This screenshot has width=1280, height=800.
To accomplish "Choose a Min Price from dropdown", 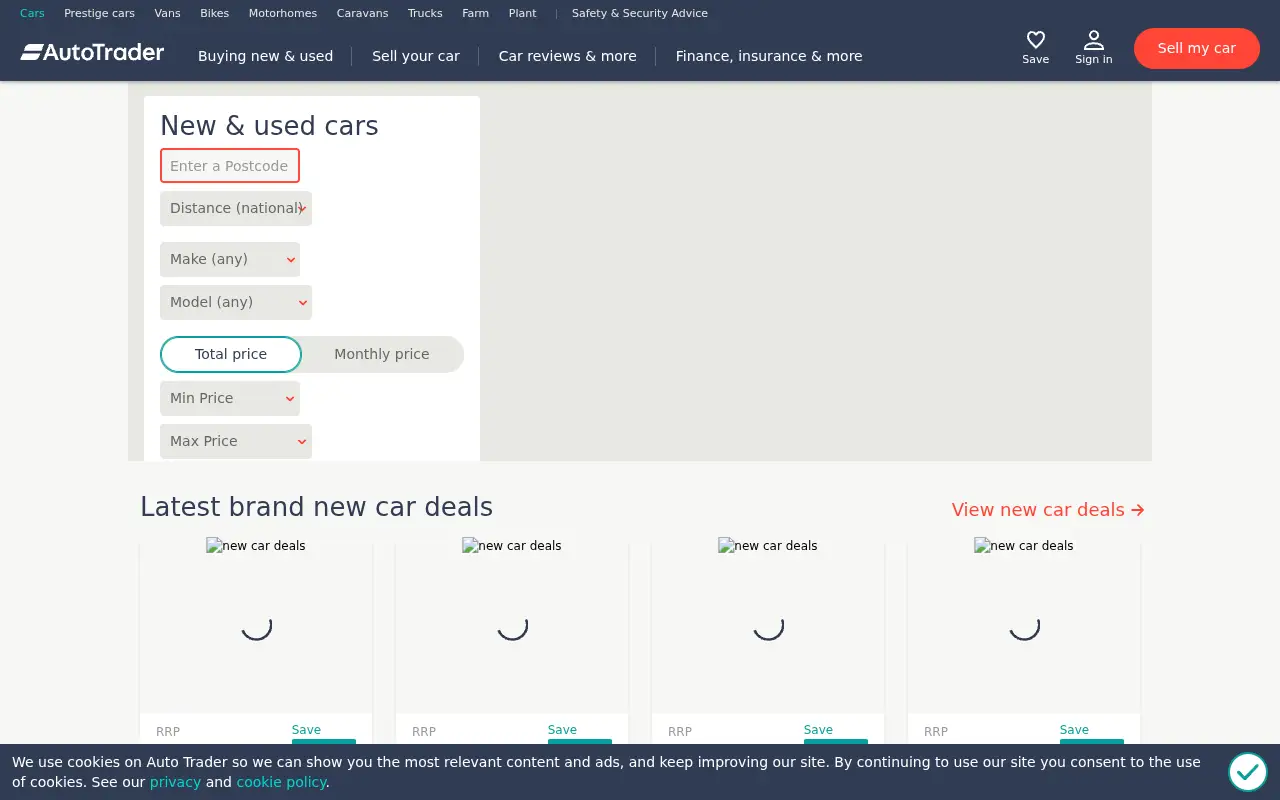I will pos(230,398).
